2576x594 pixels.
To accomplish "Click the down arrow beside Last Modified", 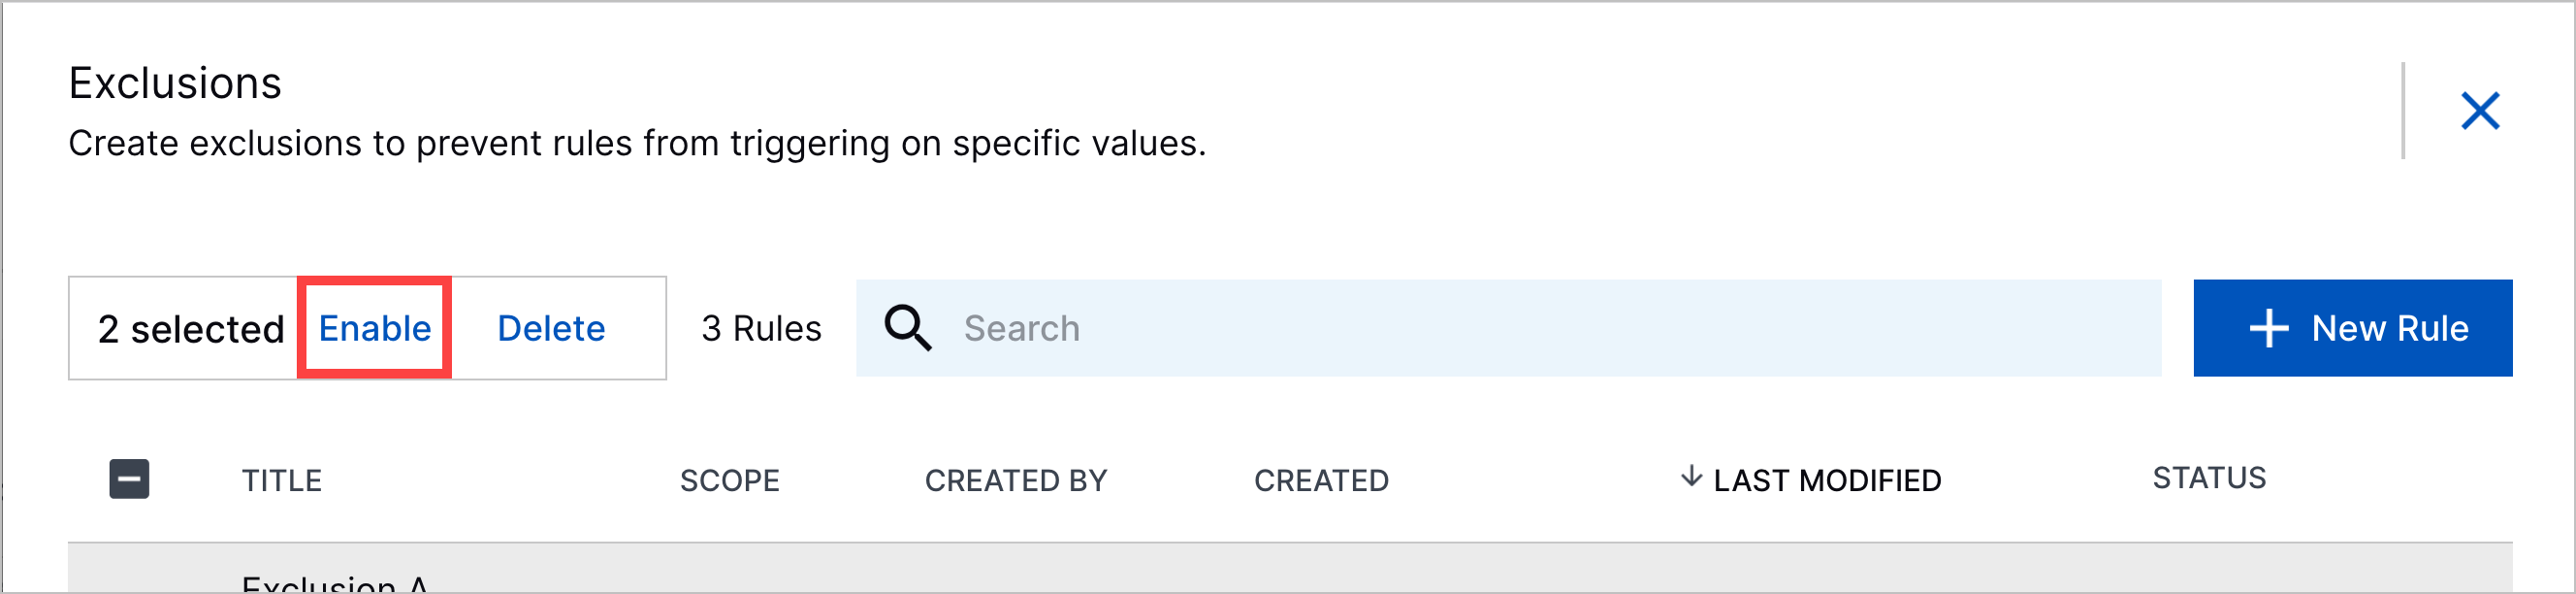I will point(1691,476).
